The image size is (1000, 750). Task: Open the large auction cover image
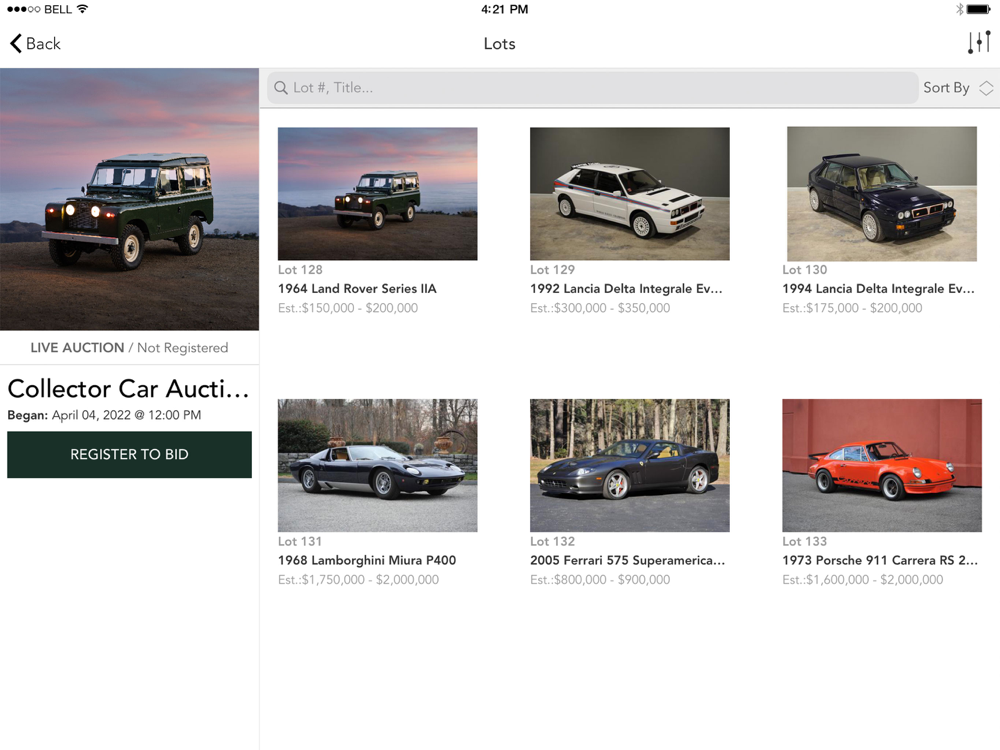click(129, 199)
